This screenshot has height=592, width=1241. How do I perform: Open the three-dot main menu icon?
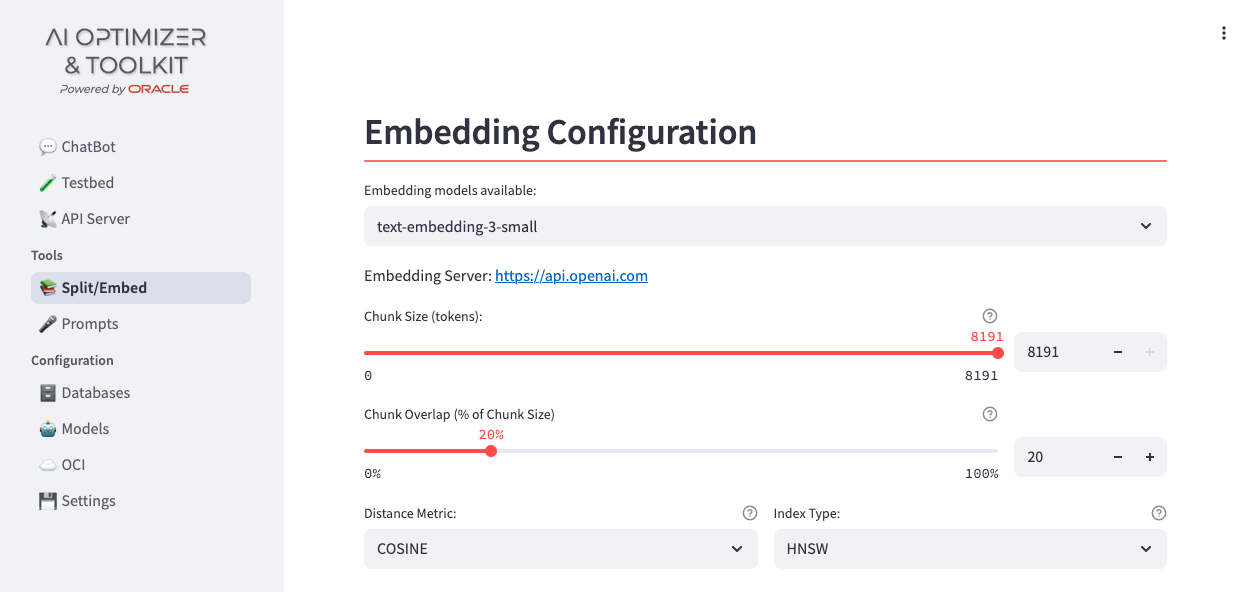(x=1223, y=33)
